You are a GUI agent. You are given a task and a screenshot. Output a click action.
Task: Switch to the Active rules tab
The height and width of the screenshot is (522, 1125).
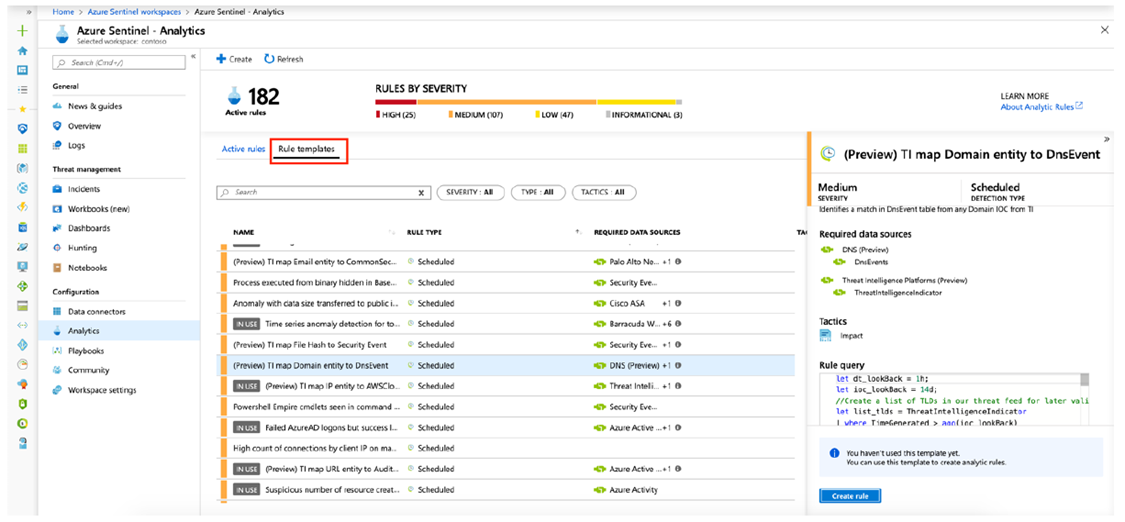(243, 149)
